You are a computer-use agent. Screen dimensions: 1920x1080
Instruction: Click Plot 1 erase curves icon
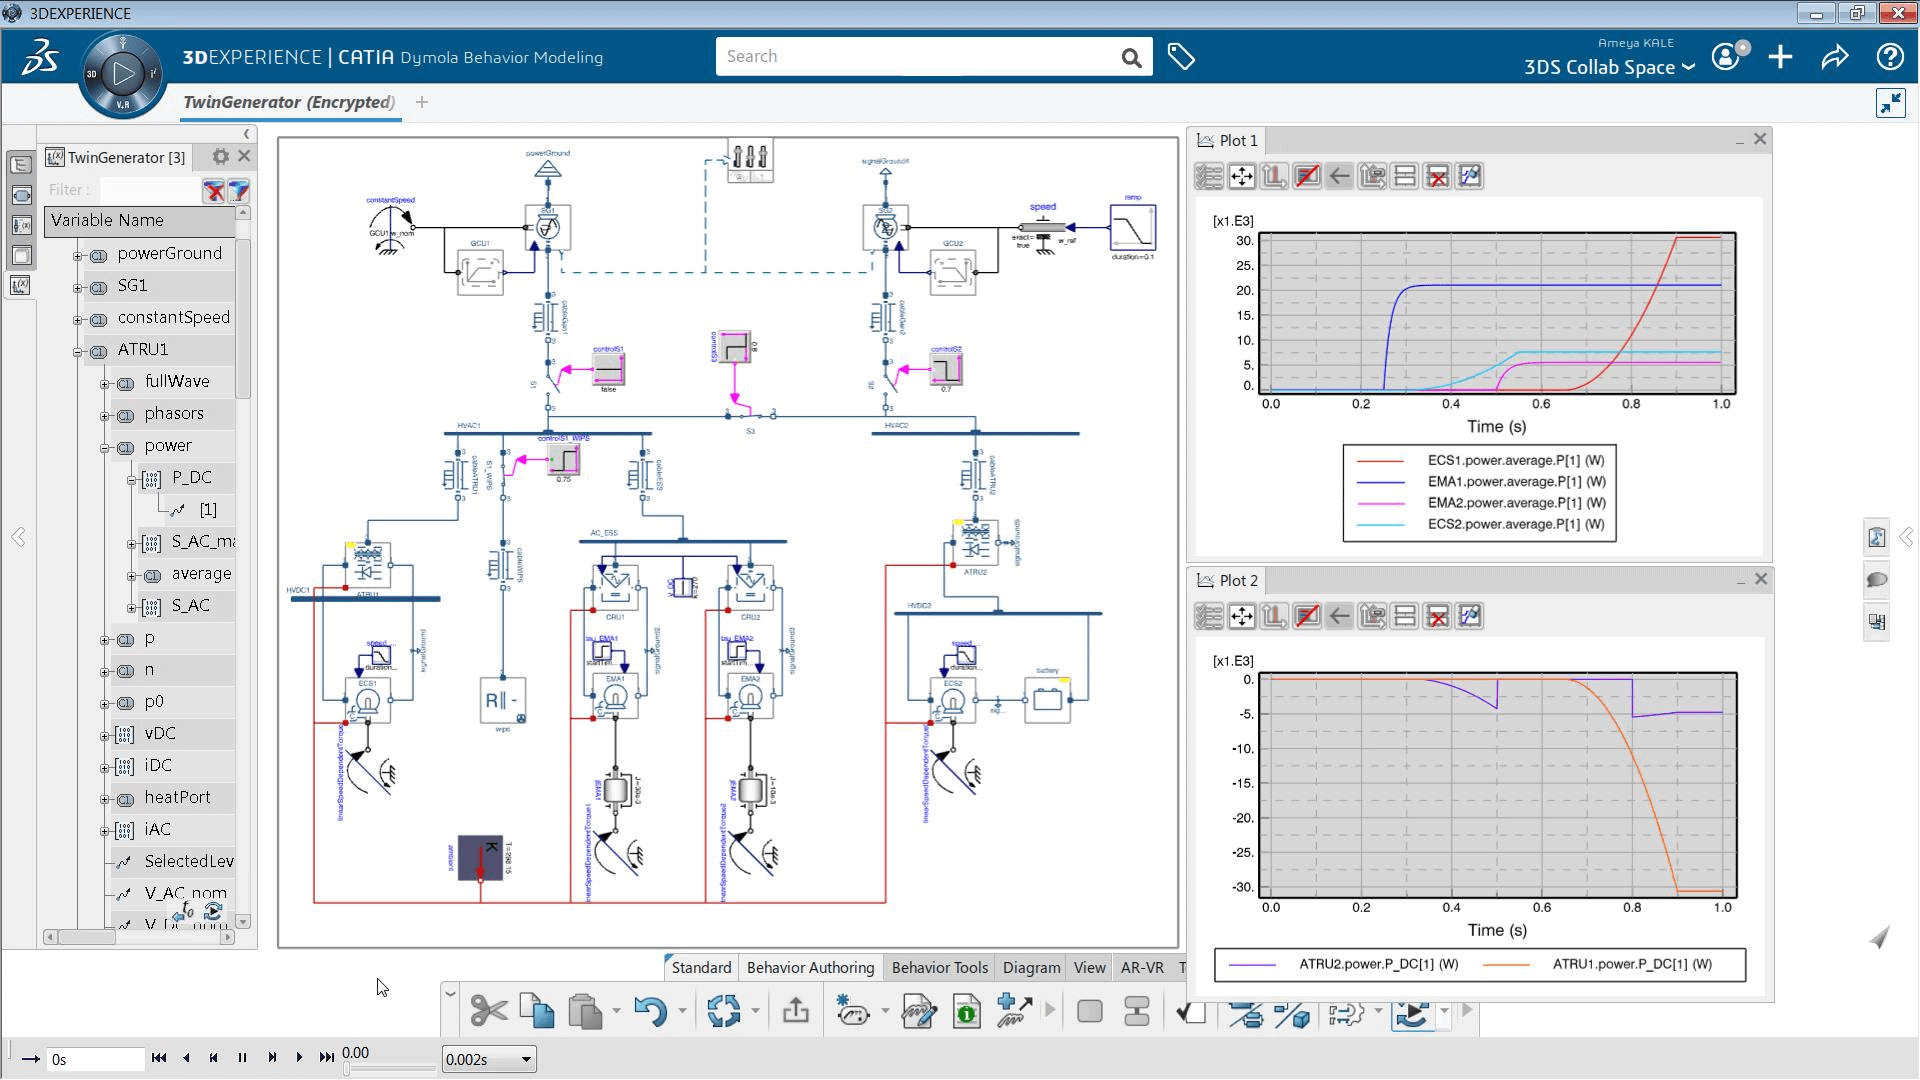[x=1306, y=177]
